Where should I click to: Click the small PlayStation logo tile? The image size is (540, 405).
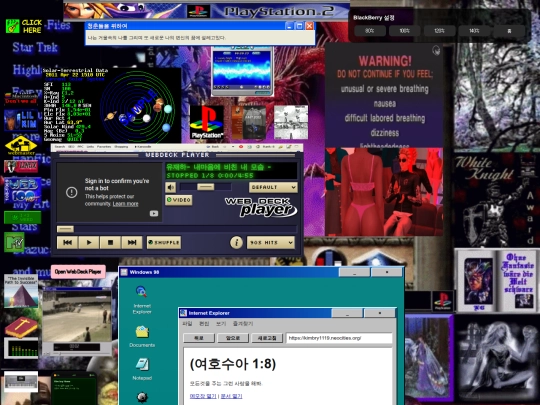[x=443, y=300]
